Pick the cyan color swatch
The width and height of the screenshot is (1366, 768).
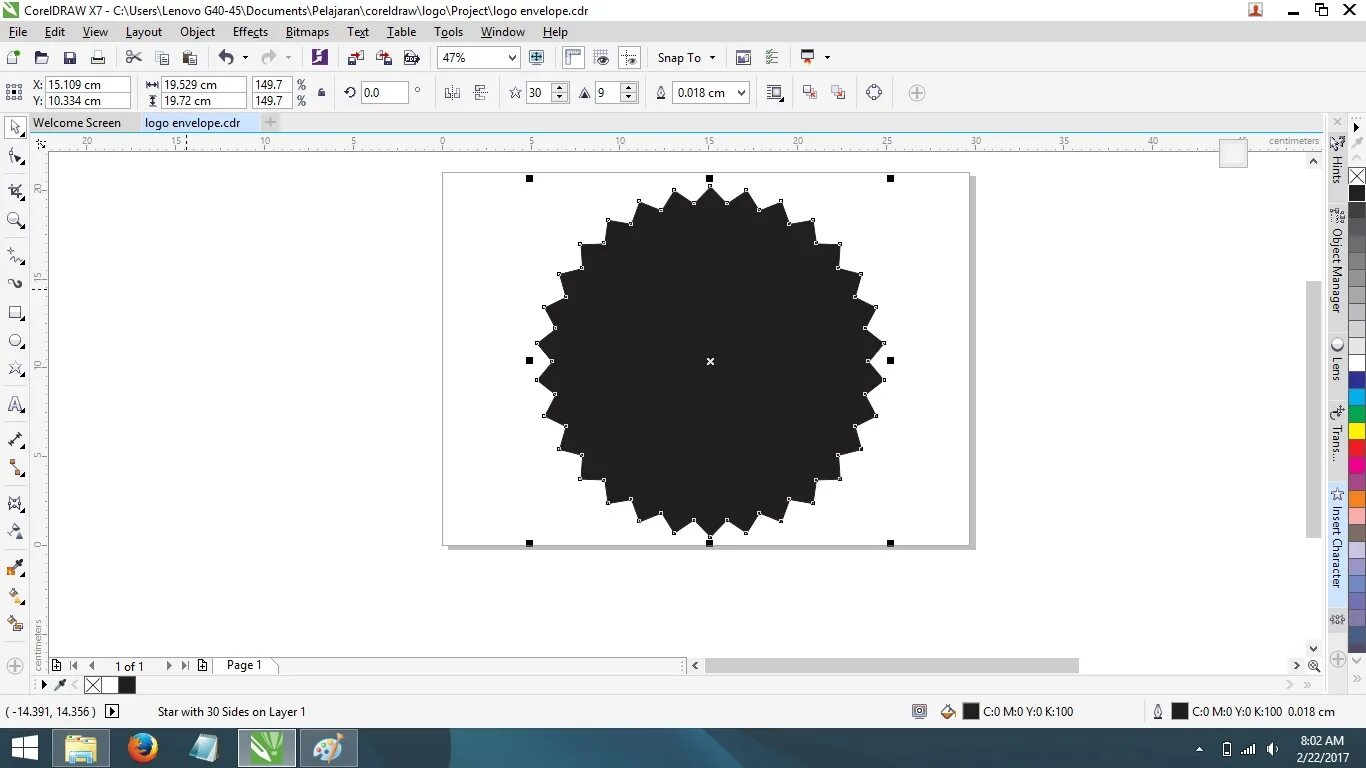pos(1357,397)
